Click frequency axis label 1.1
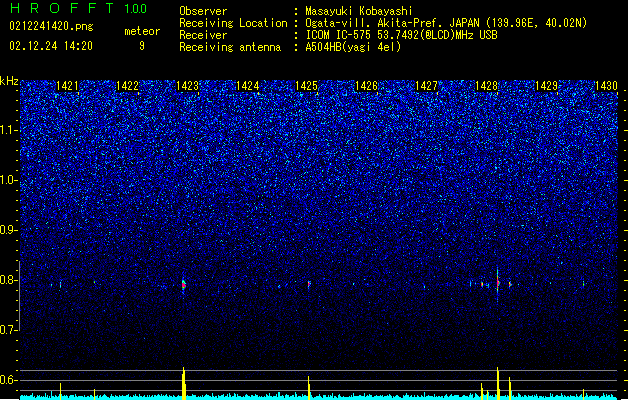The width and height of the screenshot is (629, 400). (x=9, y=130)
